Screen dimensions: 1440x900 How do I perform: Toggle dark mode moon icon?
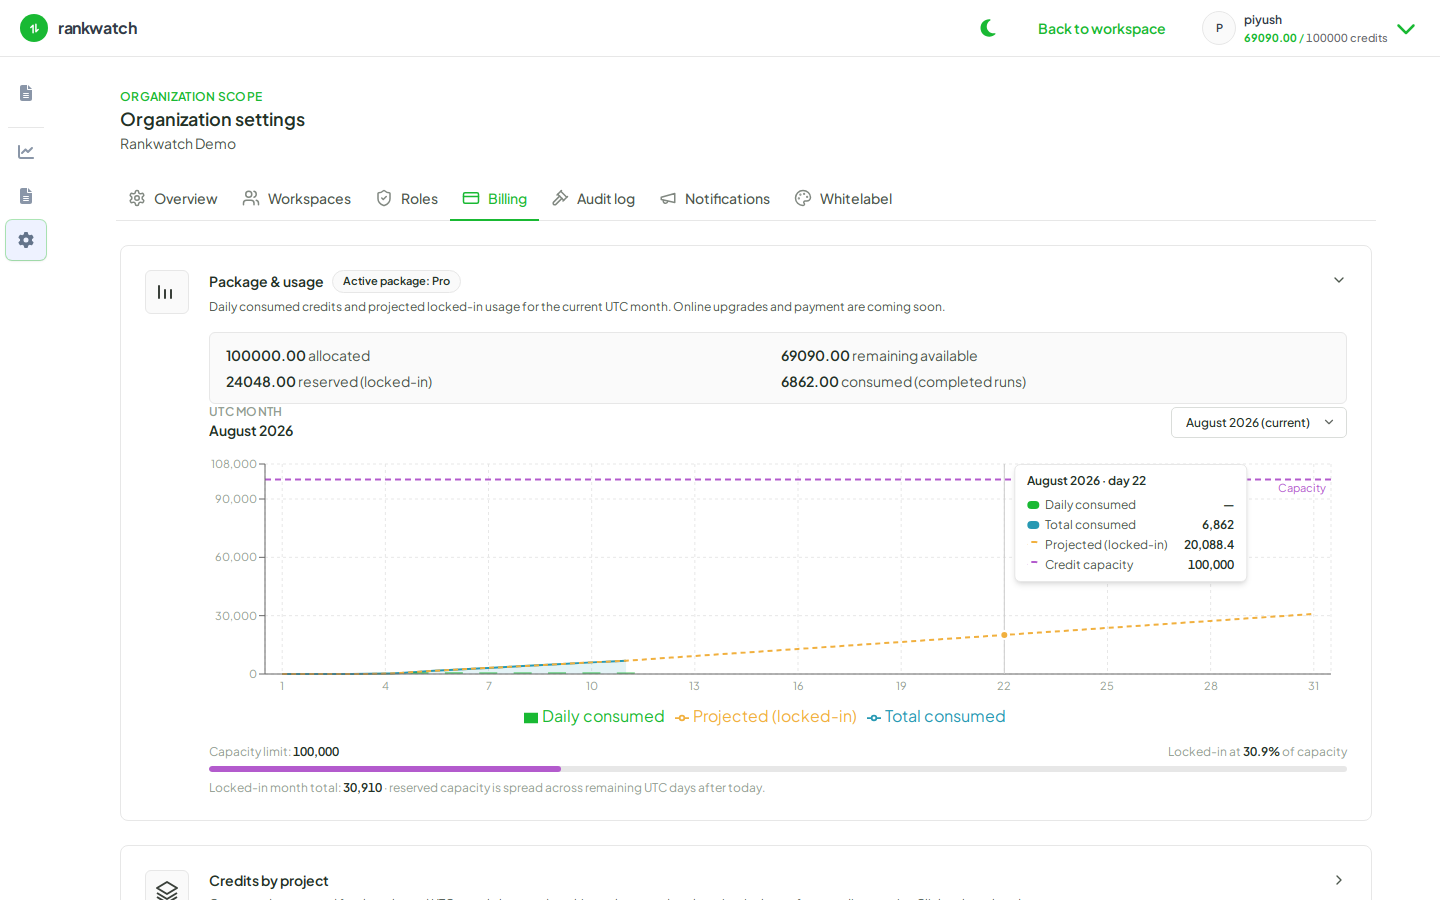[988, 28]
